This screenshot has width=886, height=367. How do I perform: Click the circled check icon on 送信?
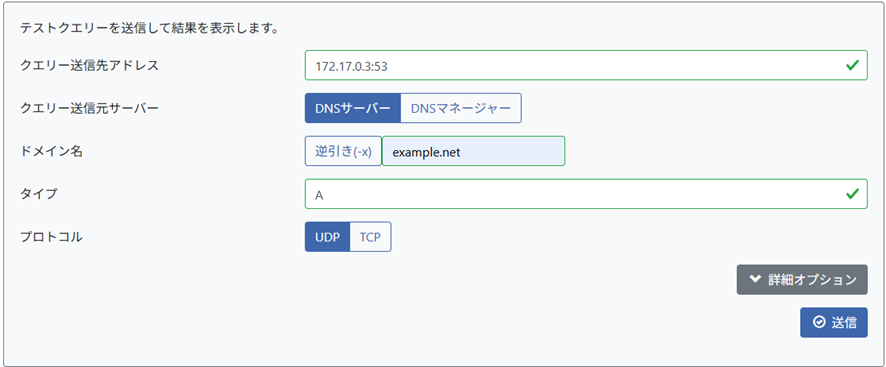[819, 322]
